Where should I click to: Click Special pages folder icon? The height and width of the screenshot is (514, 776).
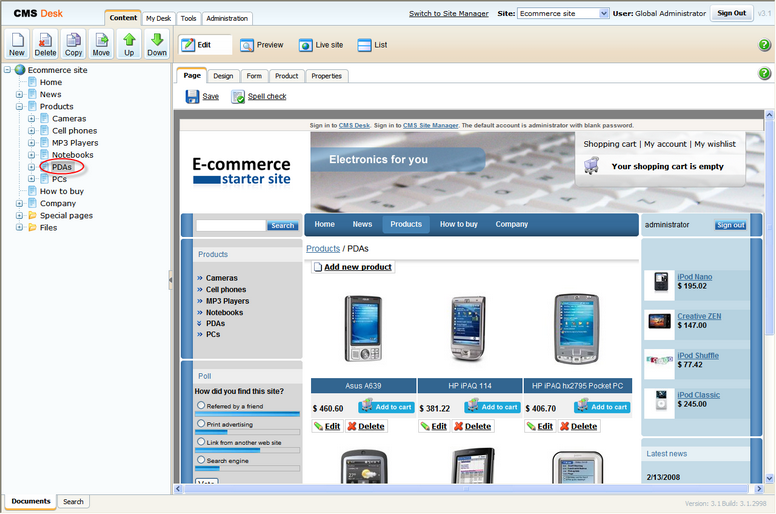32,215
